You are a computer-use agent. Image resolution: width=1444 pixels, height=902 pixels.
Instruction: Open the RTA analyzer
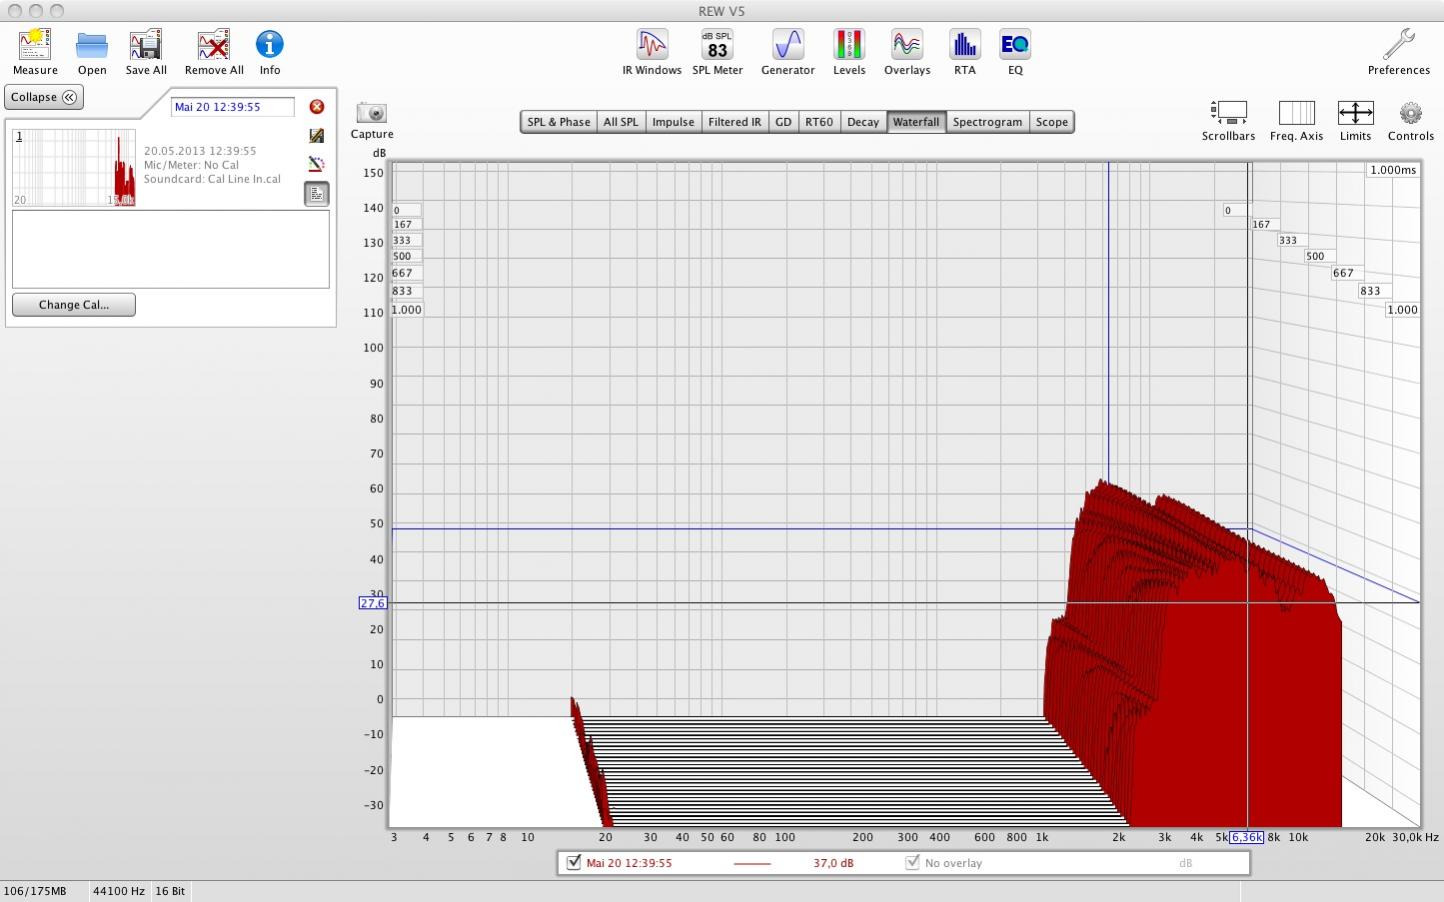[964, 46]
